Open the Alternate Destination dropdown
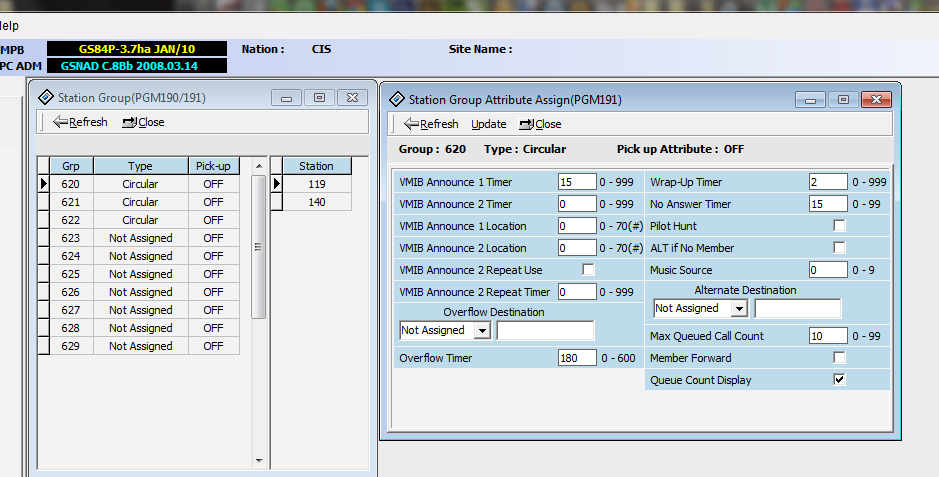Screen dimensions: 939x477 tap(738, 308)
